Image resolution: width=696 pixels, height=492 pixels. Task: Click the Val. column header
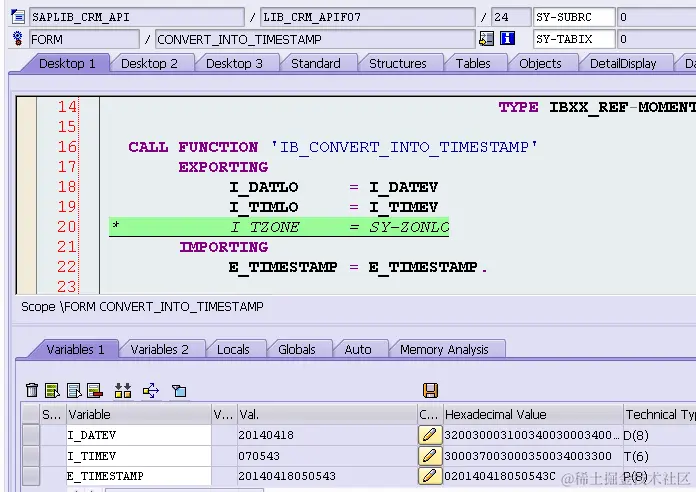[x=327, y=414]
